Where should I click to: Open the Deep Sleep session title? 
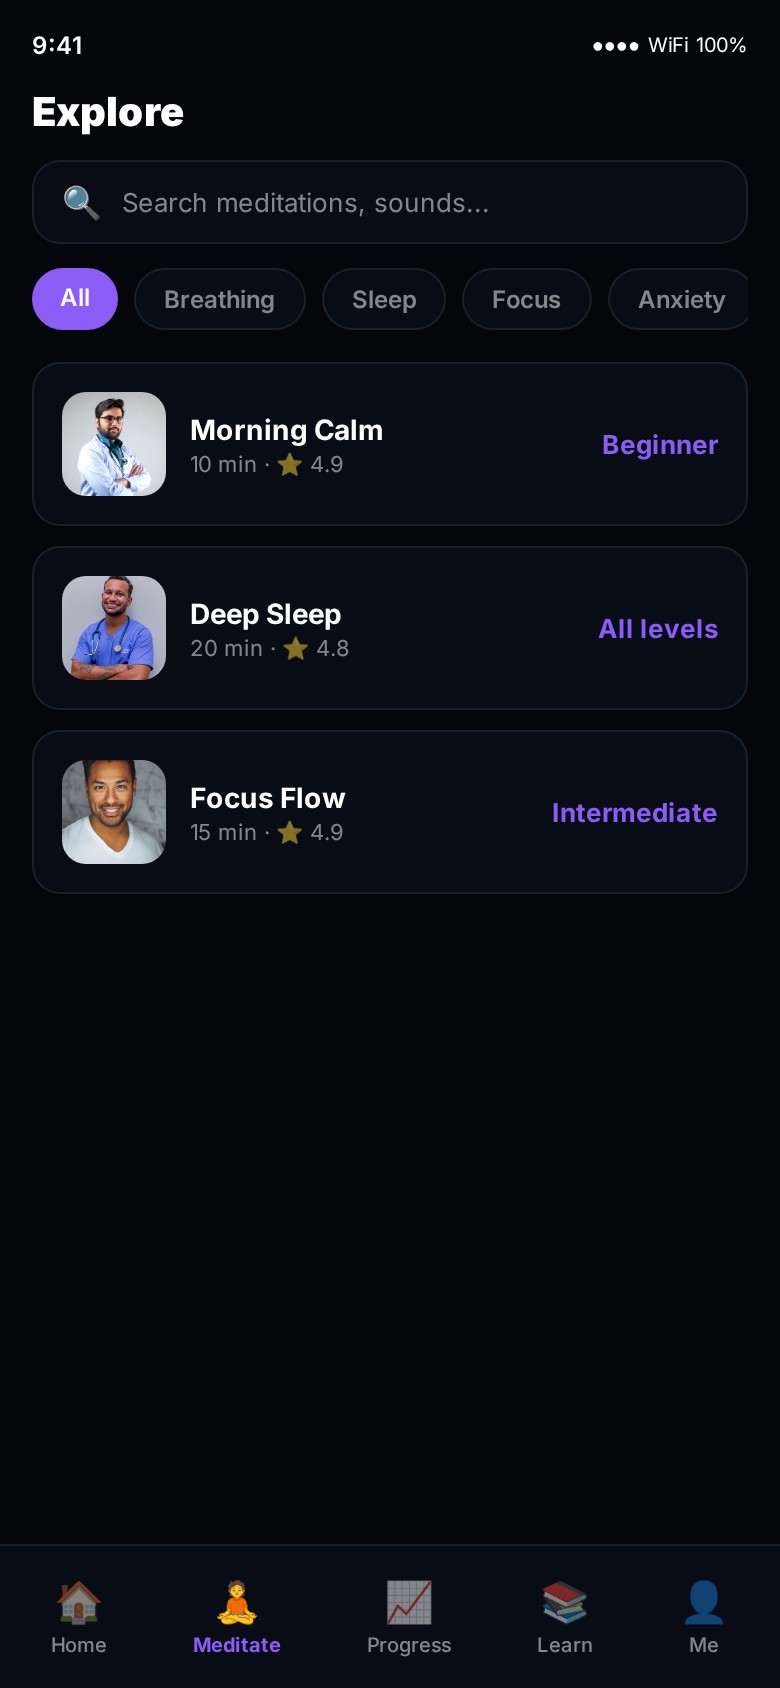[x=266, y=614]
